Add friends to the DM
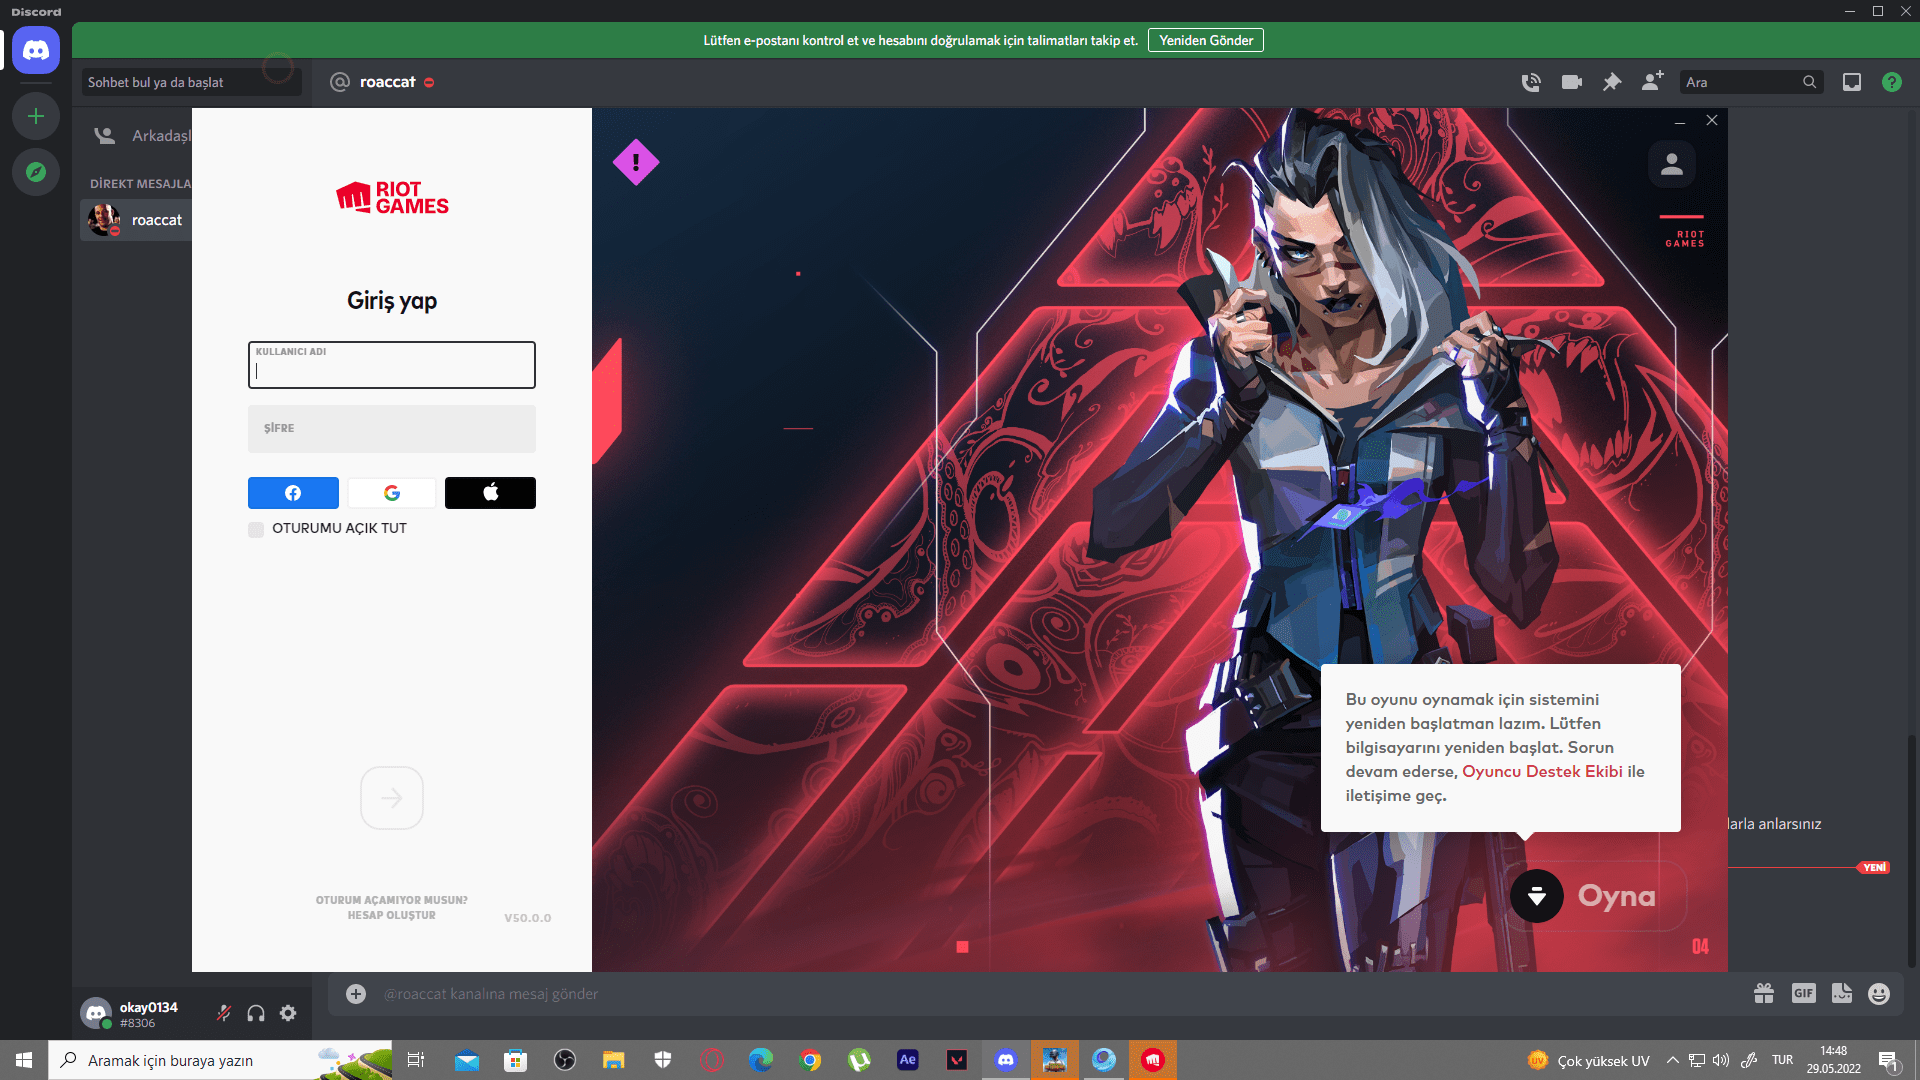This screenshot has height=1080, width=1920. pyautogui.click(x=1652, y=81)
